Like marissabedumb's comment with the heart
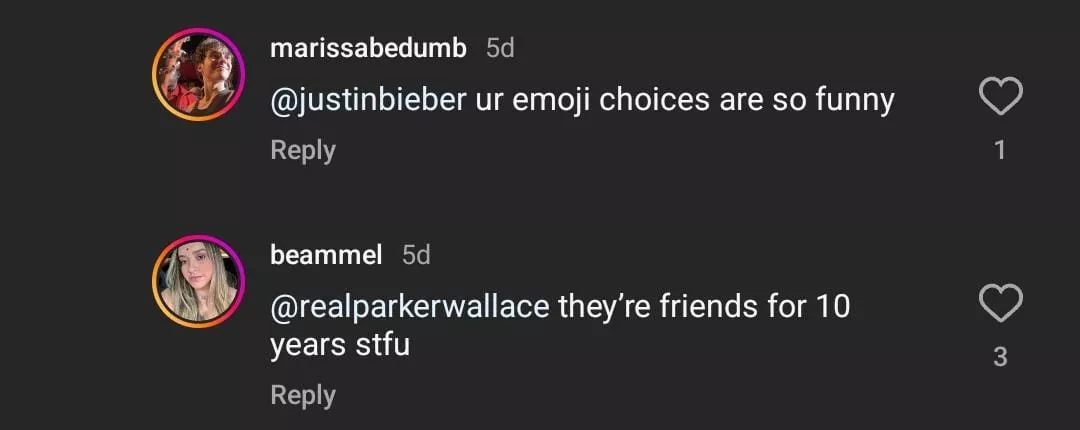 click(999, 98)
